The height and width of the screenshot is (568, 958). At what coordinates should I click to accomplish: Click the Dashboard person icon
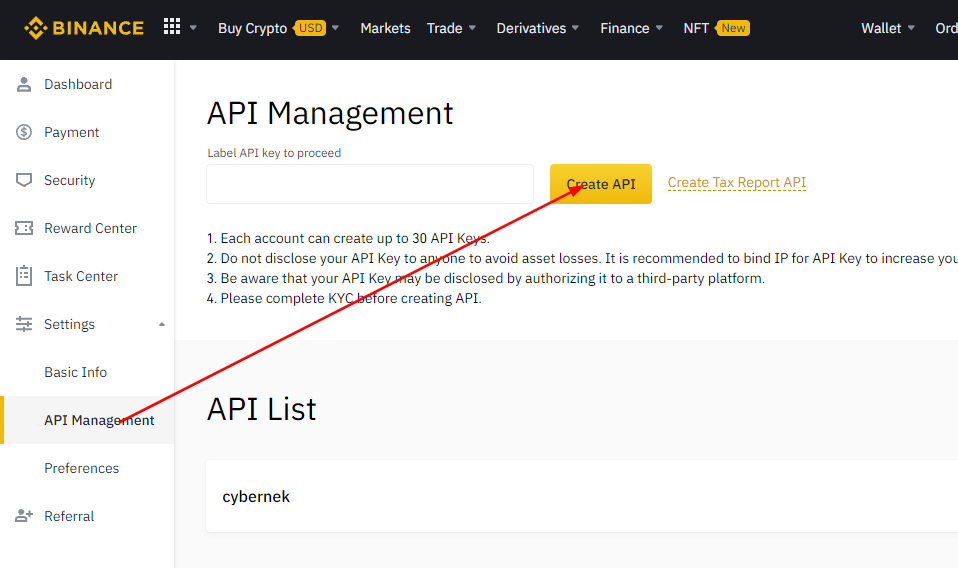[x=24, y=84]
